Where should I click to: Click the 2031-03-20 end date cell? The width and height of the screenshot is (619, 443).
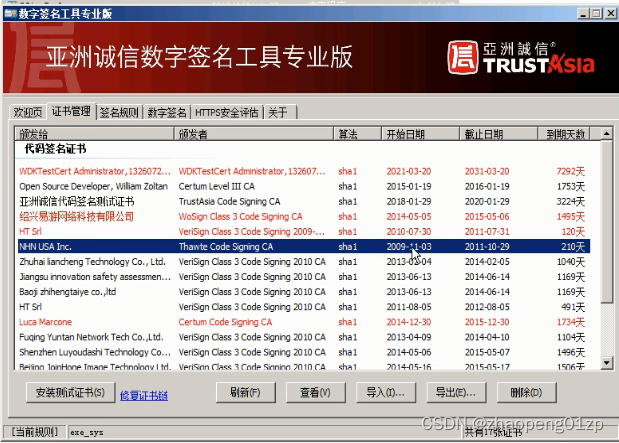[x=487, y=171]
